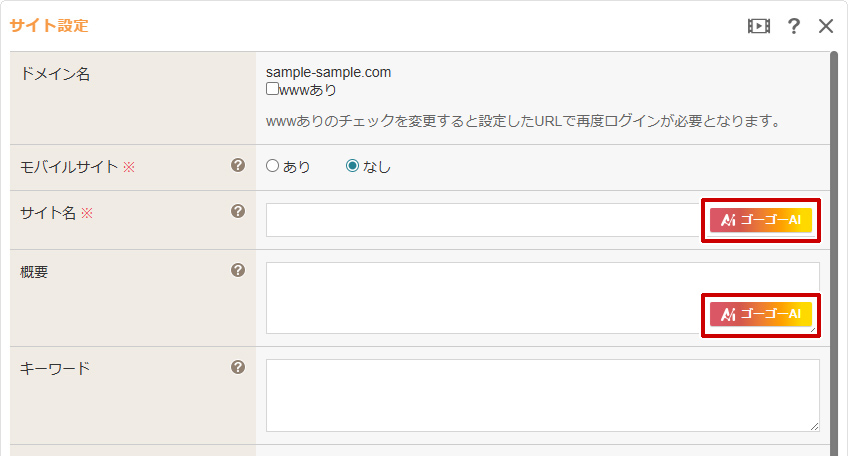This screenshot has height=456, width=848.
Task: Close the サイト設定 dialog
Action: tap(826, 26)
